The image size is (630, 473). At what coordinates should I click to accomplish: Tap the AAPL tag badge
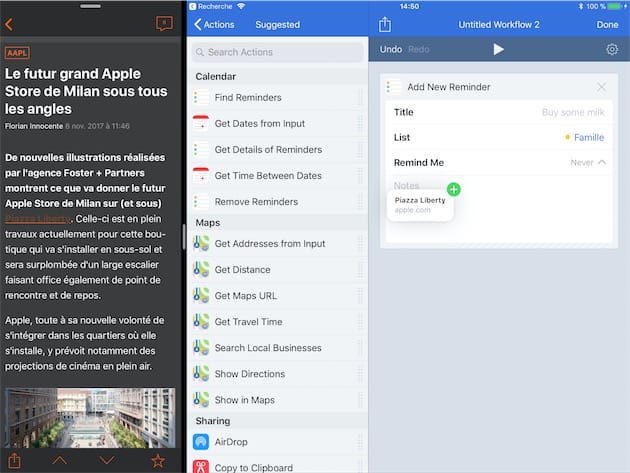[17, 53]
